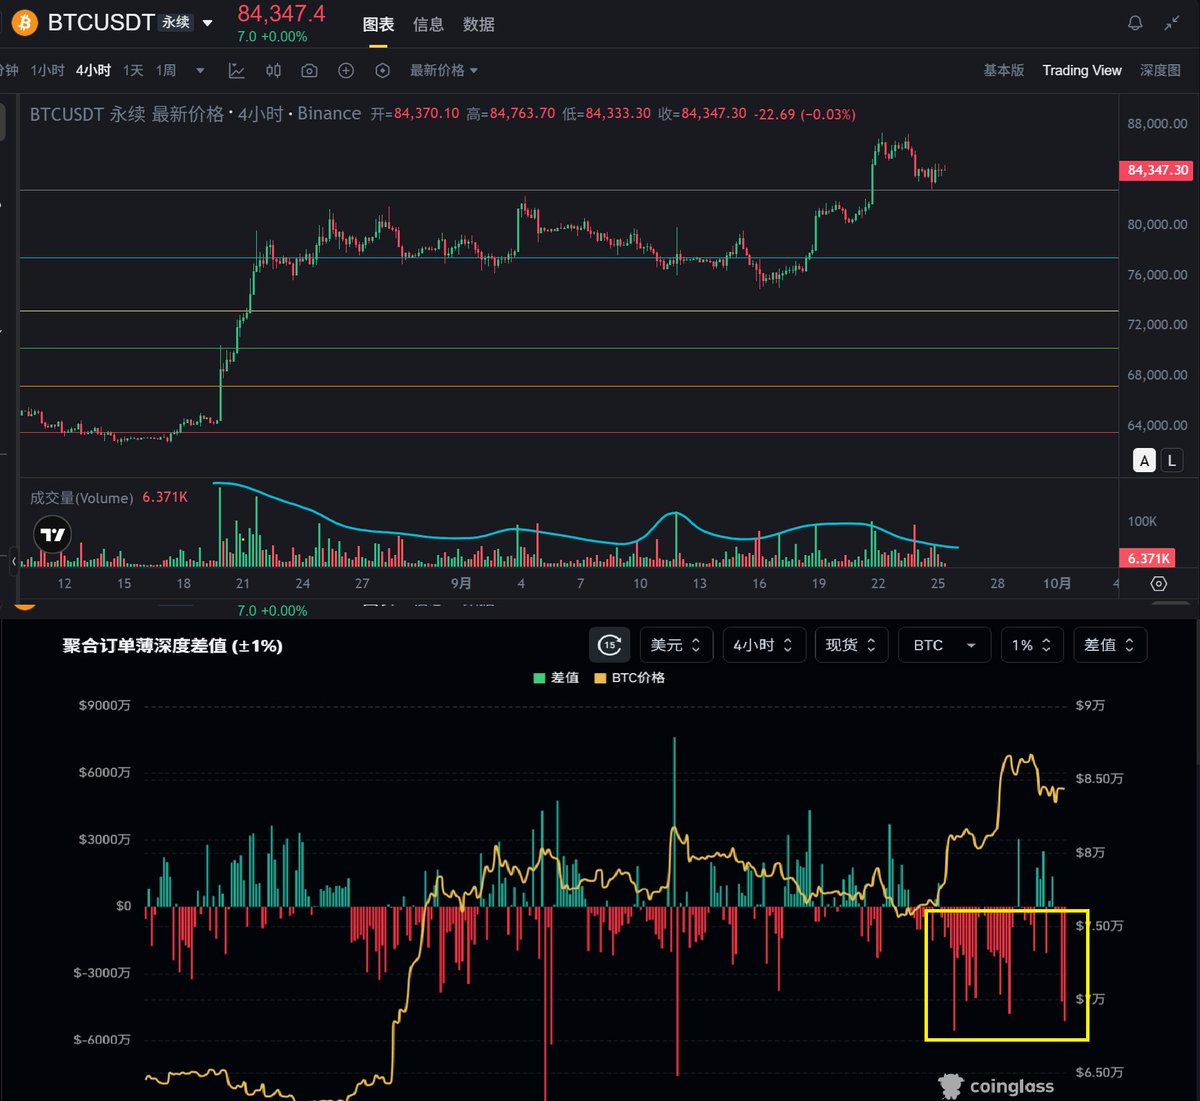This screenshot has height=1101, width=1200.
Task: Open the technical indicators line-chart icon
Action: click(237, 71)
